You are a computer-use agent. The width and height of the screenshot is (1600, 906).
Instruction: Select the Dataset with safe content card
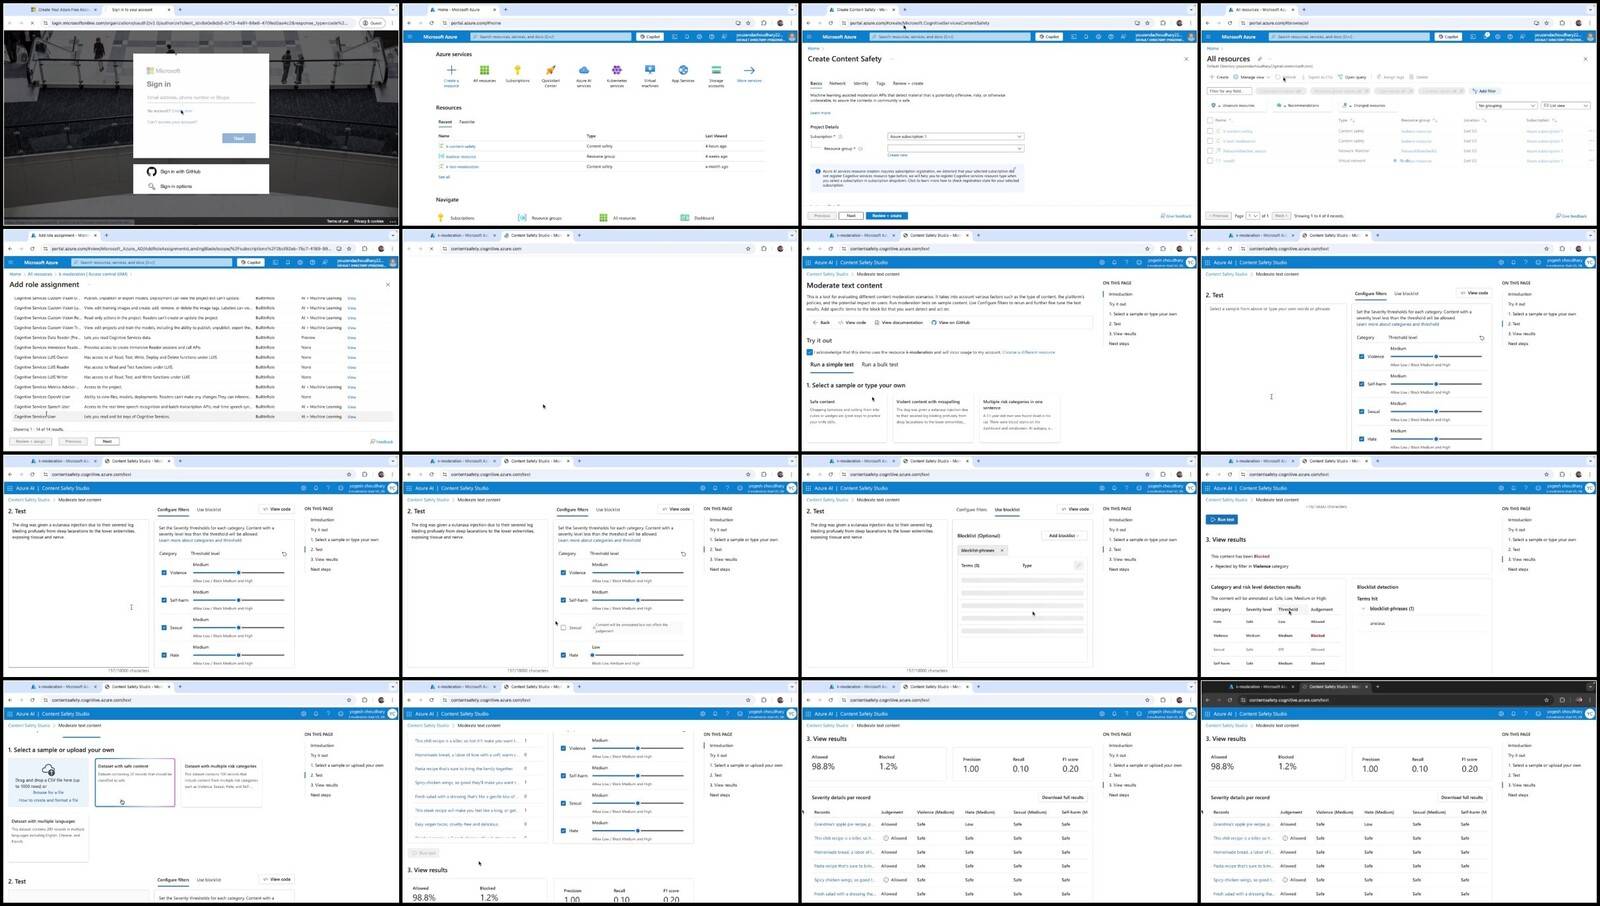click(135, 782)
